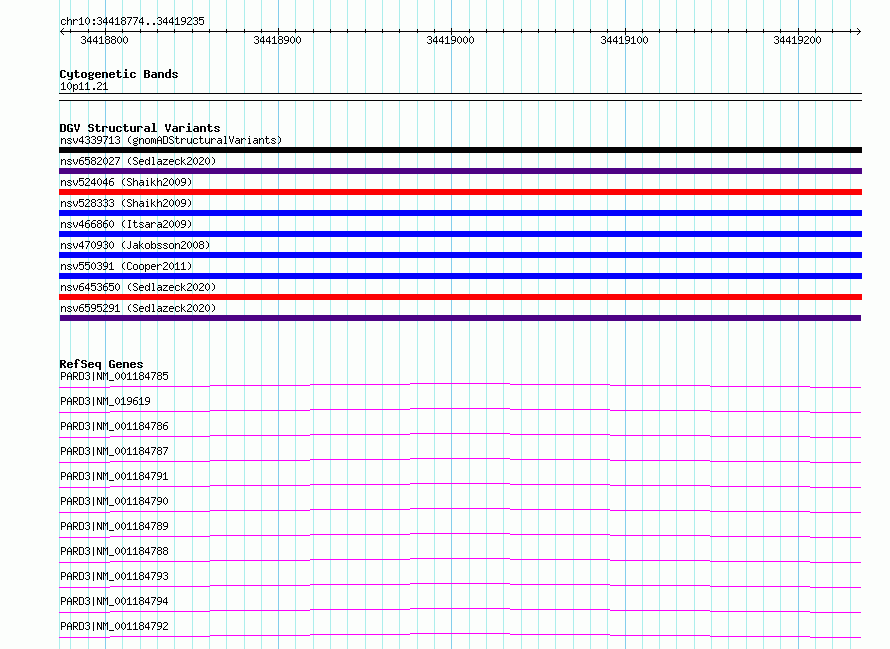Click the purple bar of nsv6595291
Image resolution: width=890 pixels, height=649 pixels.
click(460, 318)
